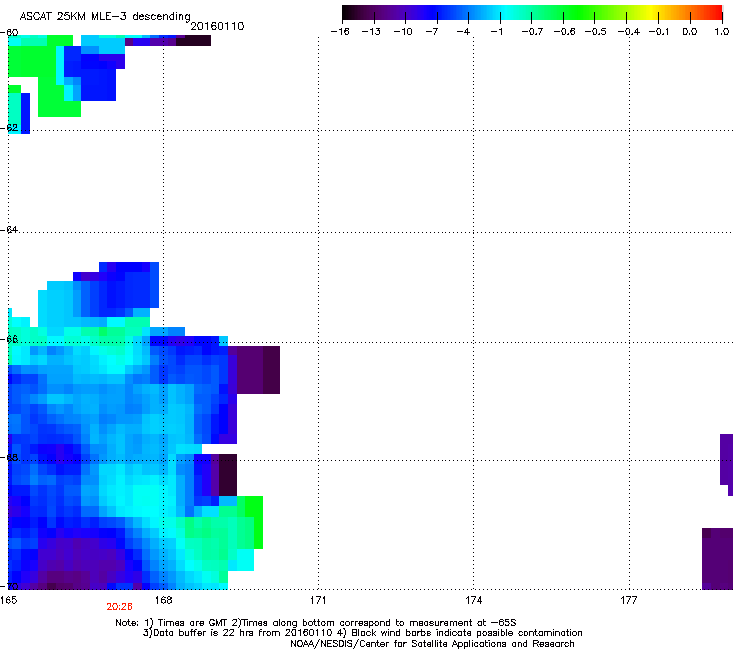Click the red 20:26 time label
The image size is (740, 650).
pyautogui.click(x=119, y=607)
